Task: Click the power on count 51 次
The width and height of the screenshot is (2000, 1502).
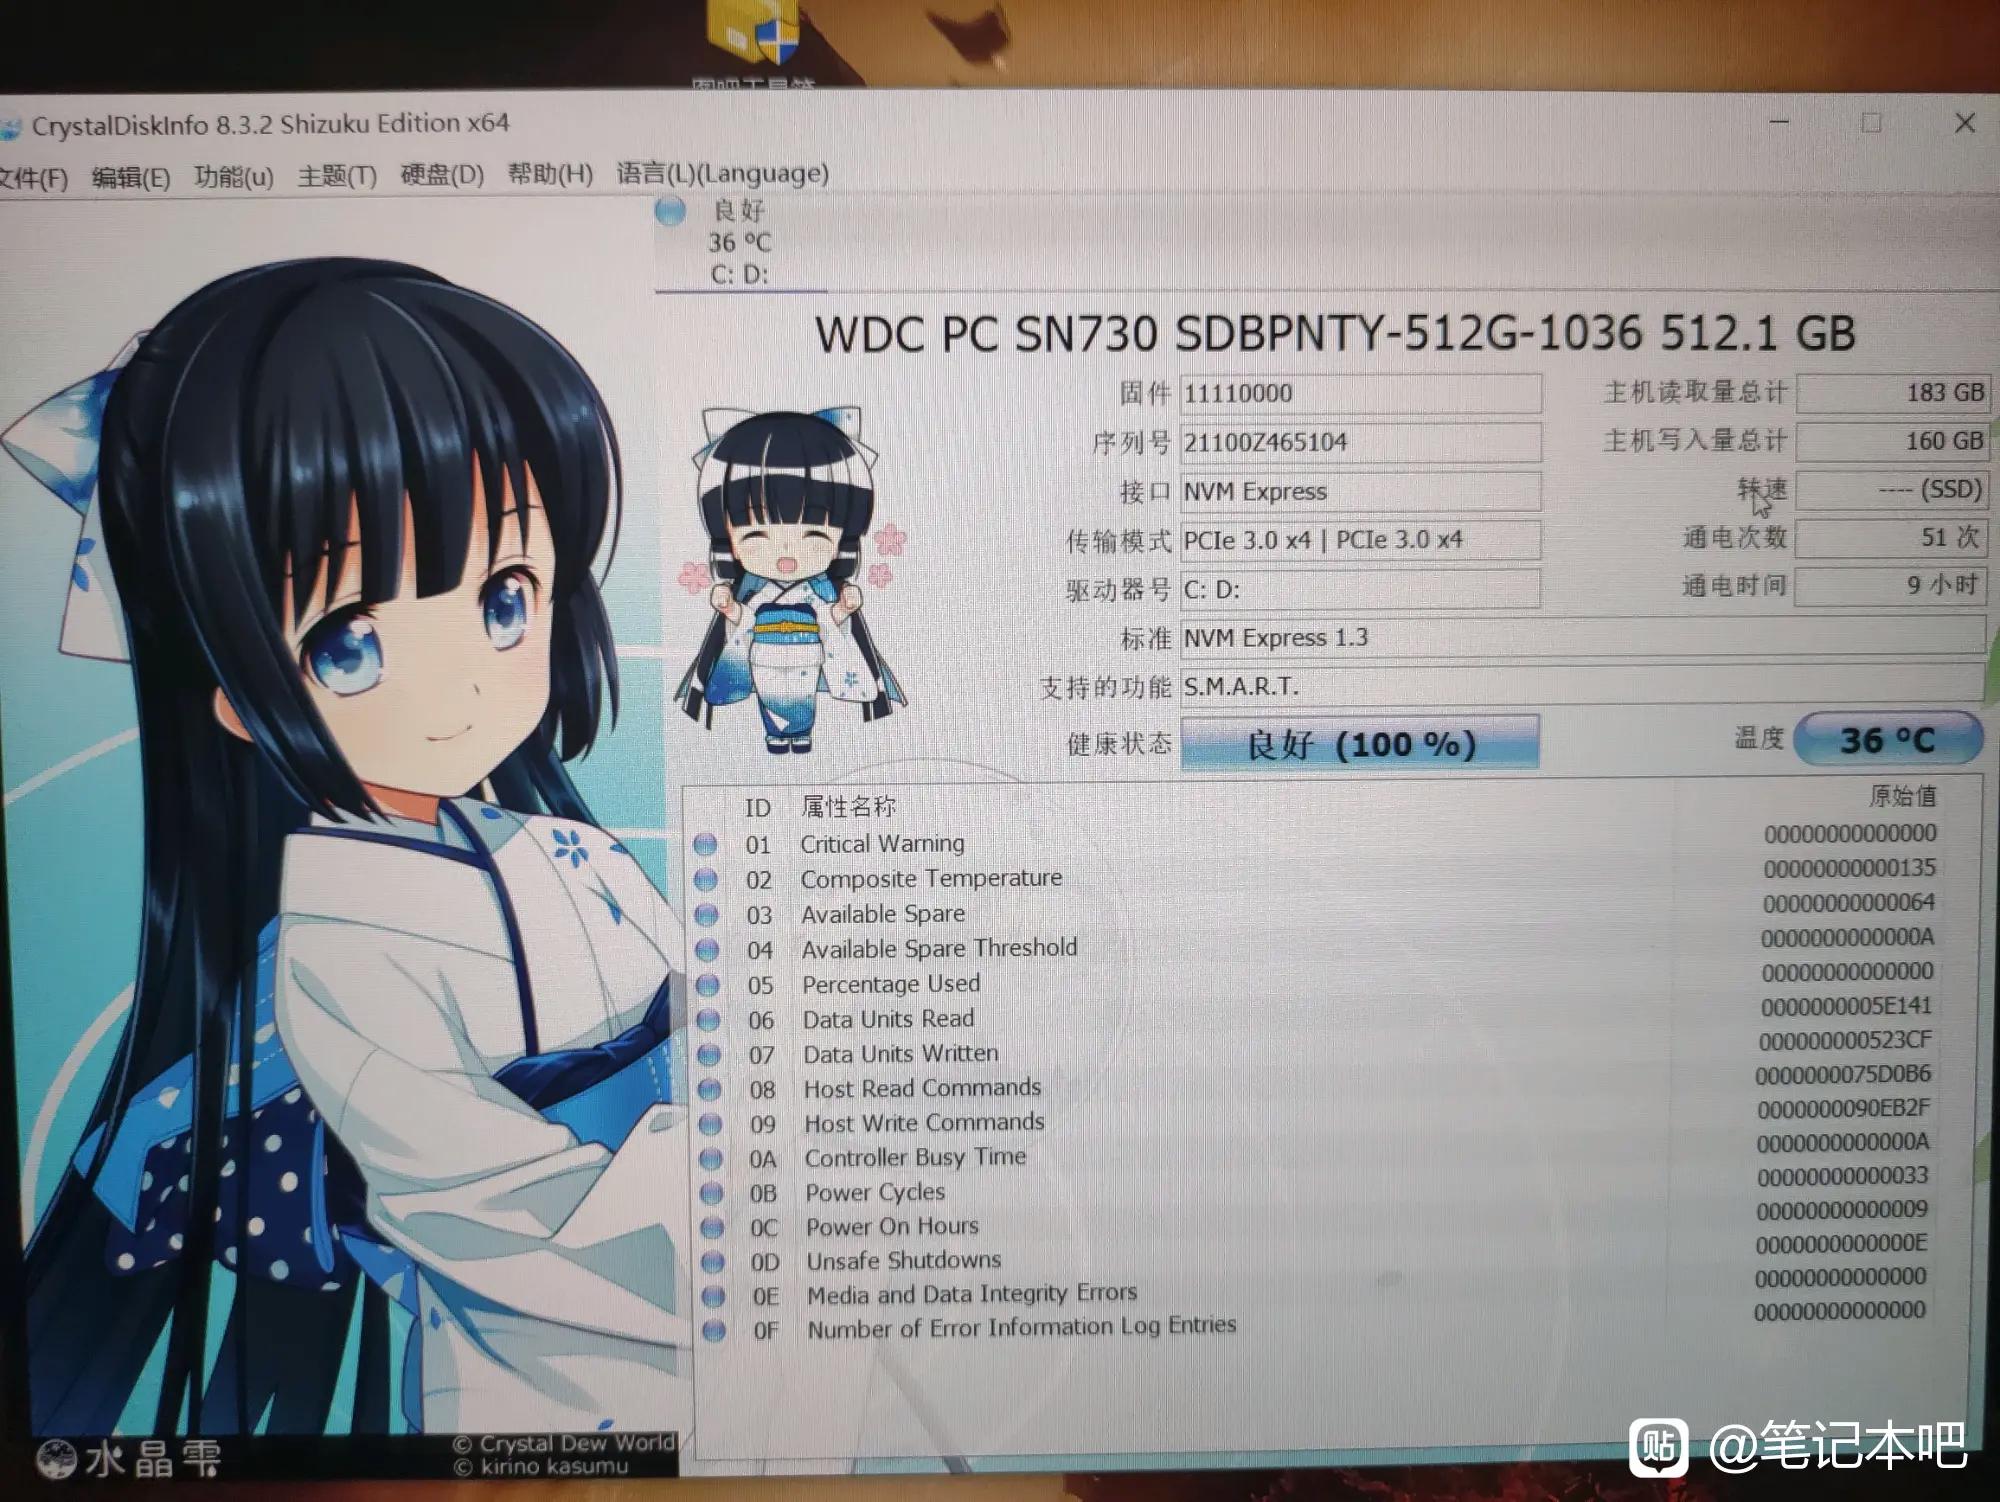Action: tap(1890, 537)
